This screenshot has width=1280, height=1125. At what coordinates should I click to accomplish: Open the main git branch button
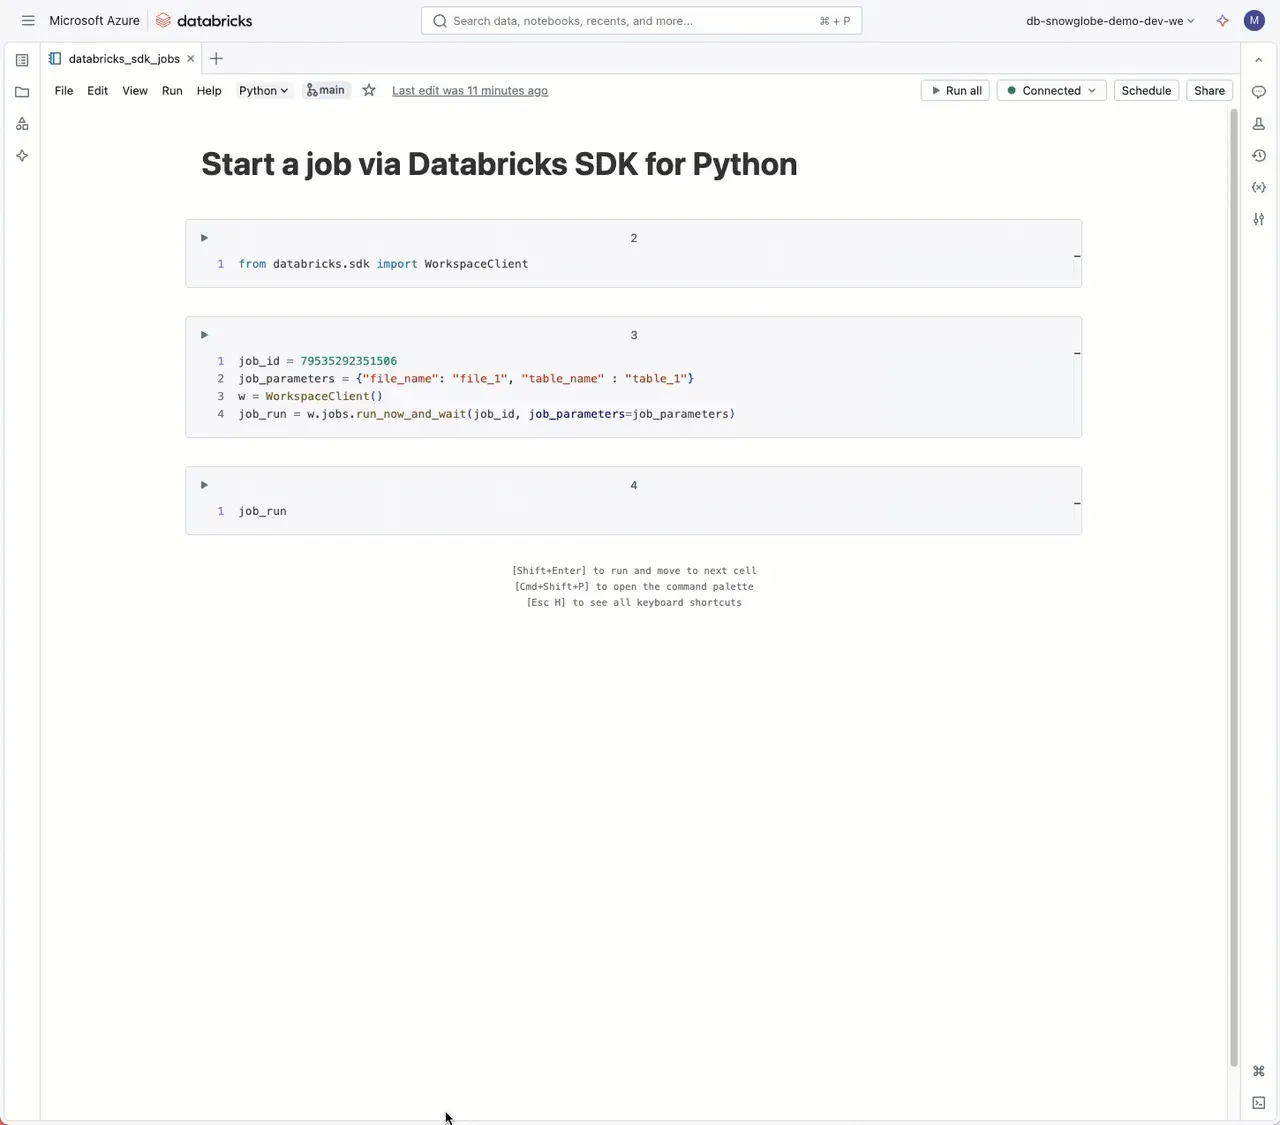(326, 90)
